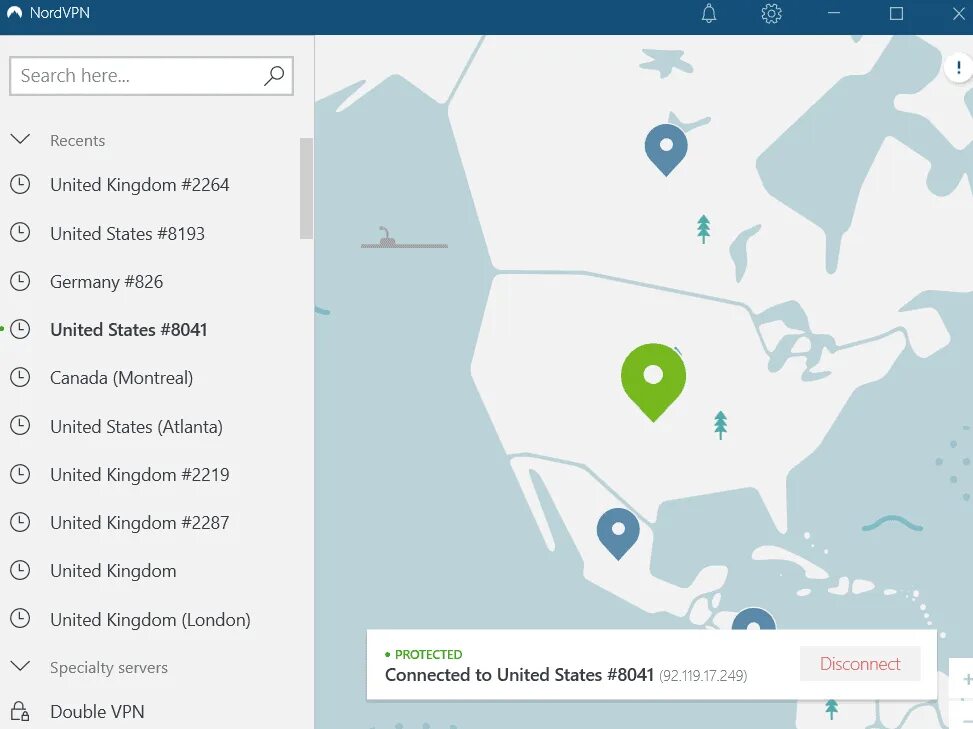Click the clock icon beside United Kingdom (London)

(20, 619)
